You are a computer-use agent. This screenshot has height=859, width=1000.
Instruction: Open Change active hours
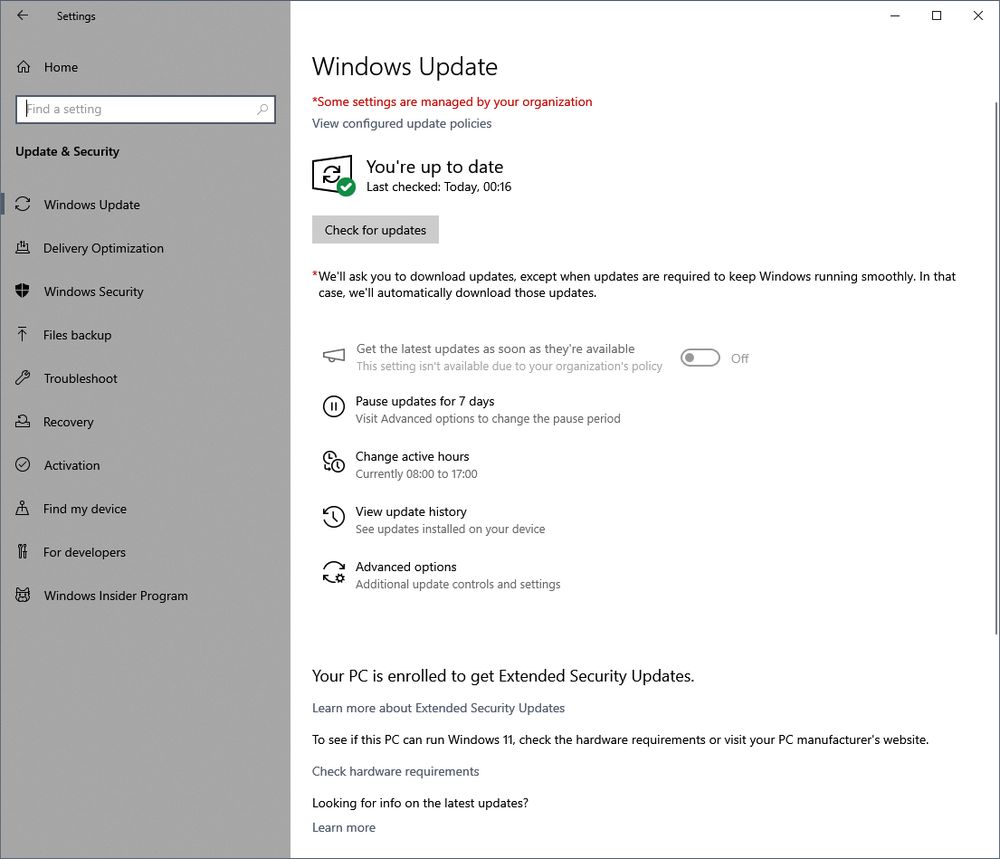pyautogui.click(x=401, y=464)
